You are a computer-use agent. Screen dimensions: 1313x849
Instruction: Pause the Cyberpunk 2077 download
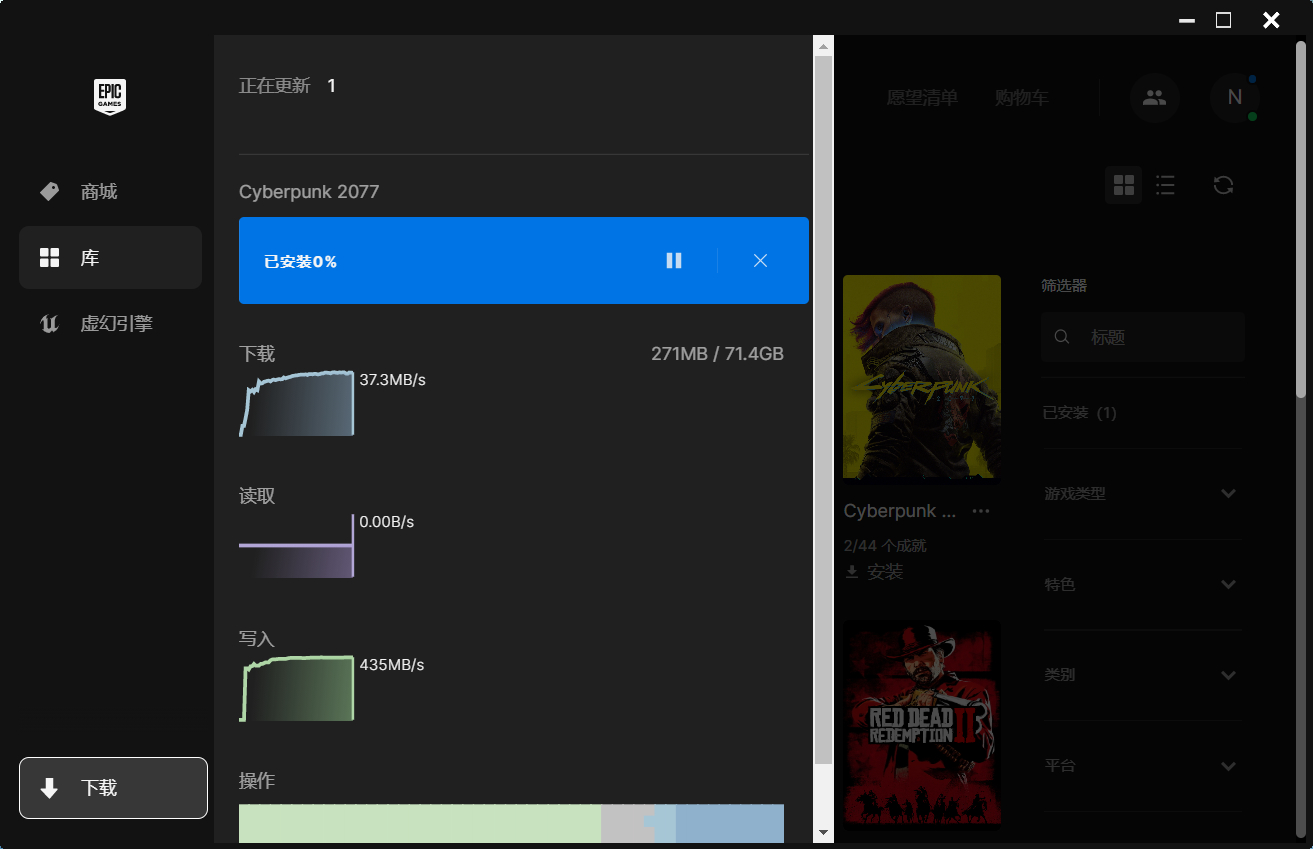pos(674,261)
